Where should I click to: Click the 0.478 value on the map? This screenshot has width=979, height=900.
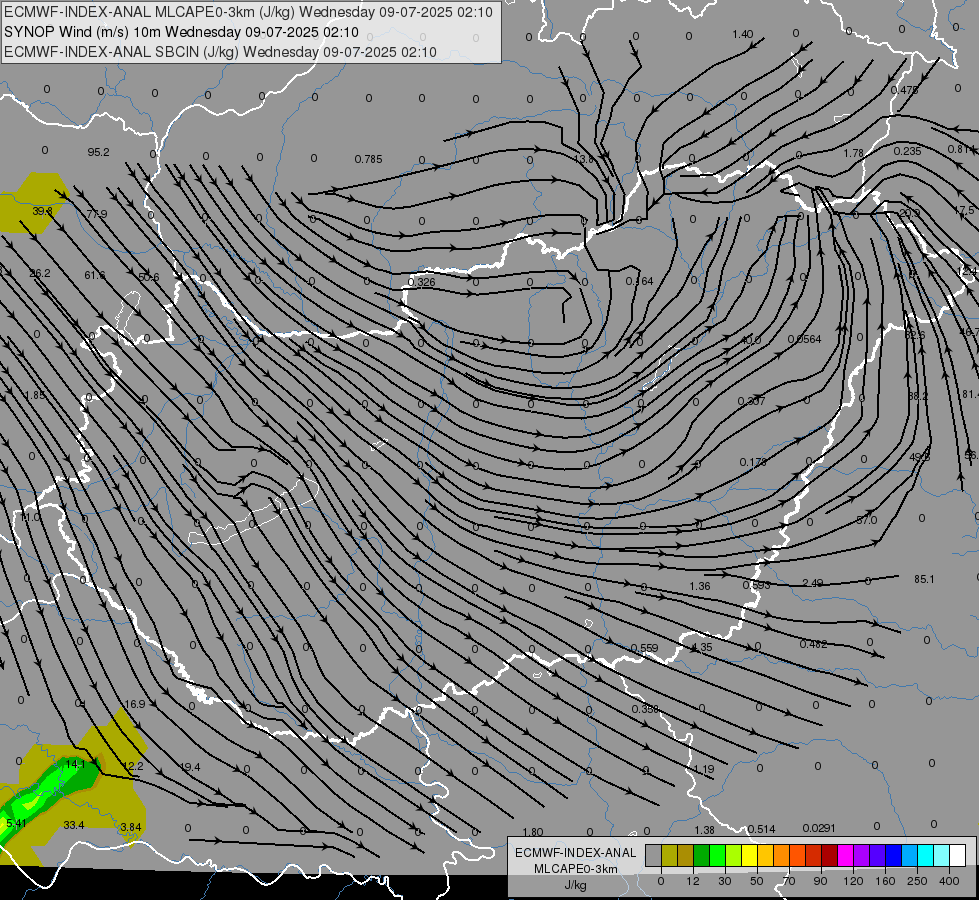coord(904,90)
